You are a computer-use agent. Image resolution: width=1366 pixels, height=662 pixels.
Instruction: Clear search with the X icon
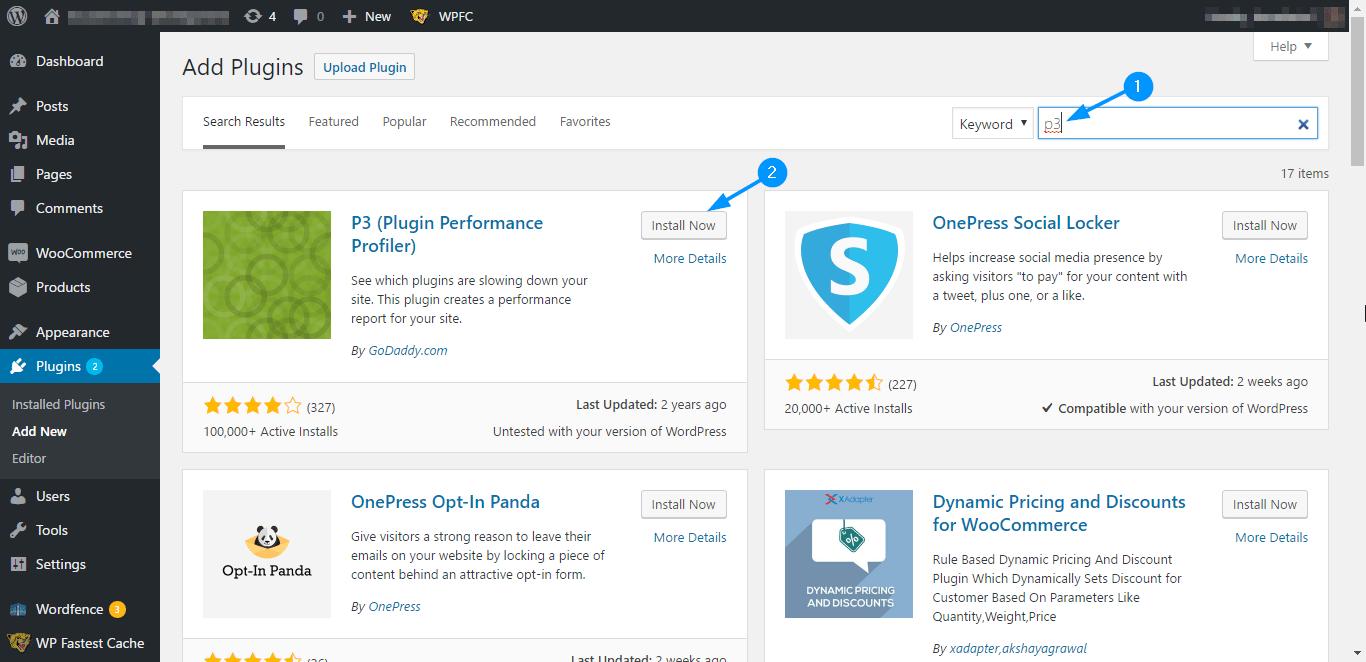tap(1303, 124)
